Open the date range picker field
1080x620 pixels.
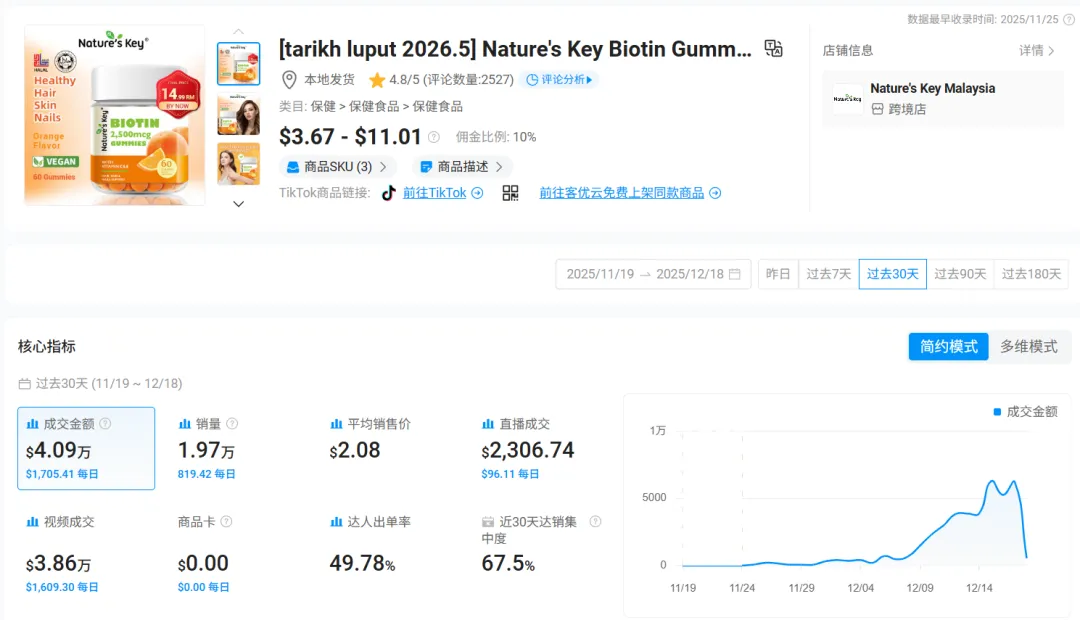click(653, 274)
